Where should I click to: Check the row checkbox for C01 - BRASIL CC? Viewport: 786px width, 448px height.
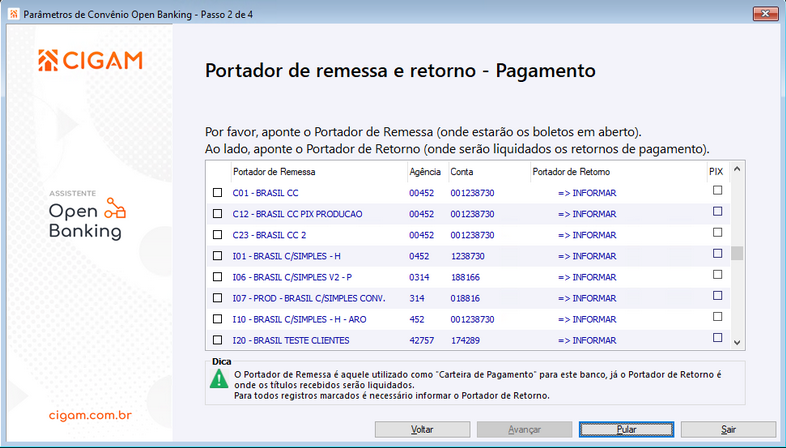point(218,192)
